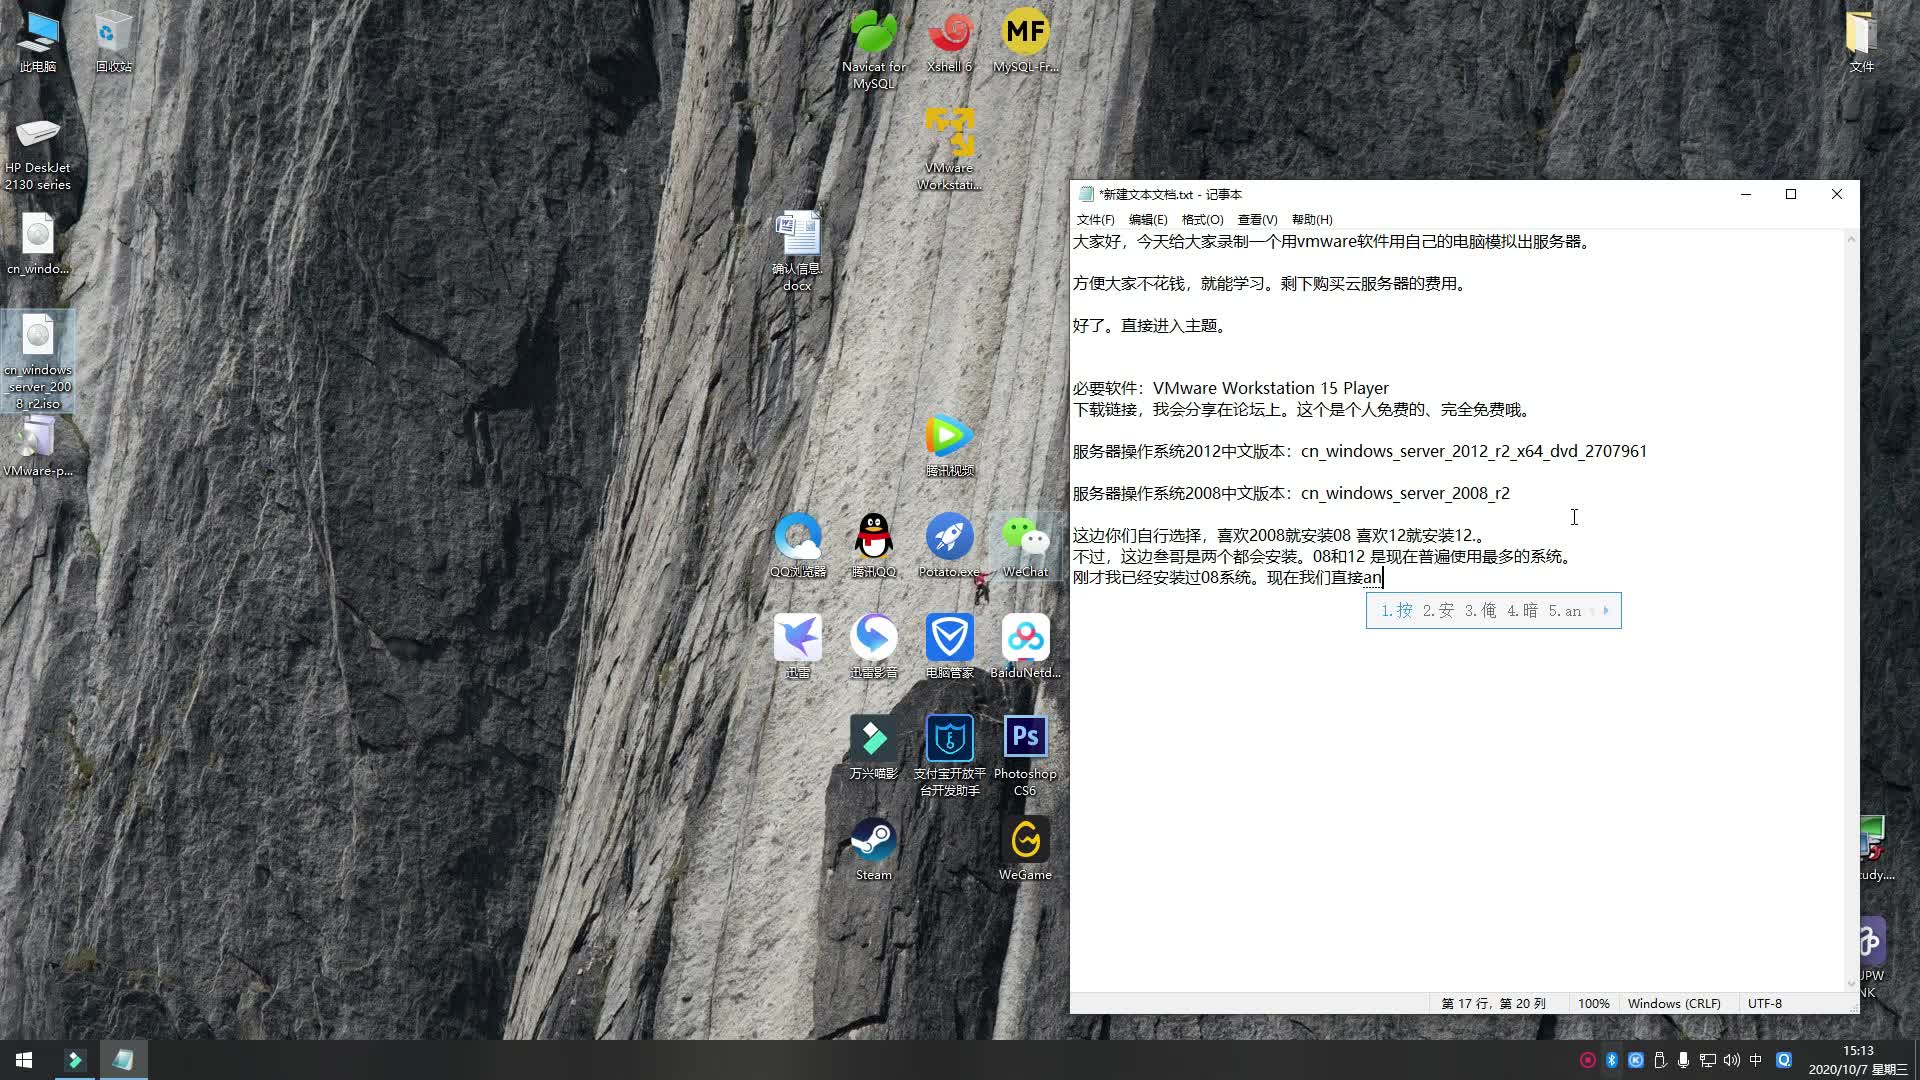Viewport: 1920px width, 1080px height.
Task: Open Photoshop CS6 shortcut
Action: [1025, 738]
